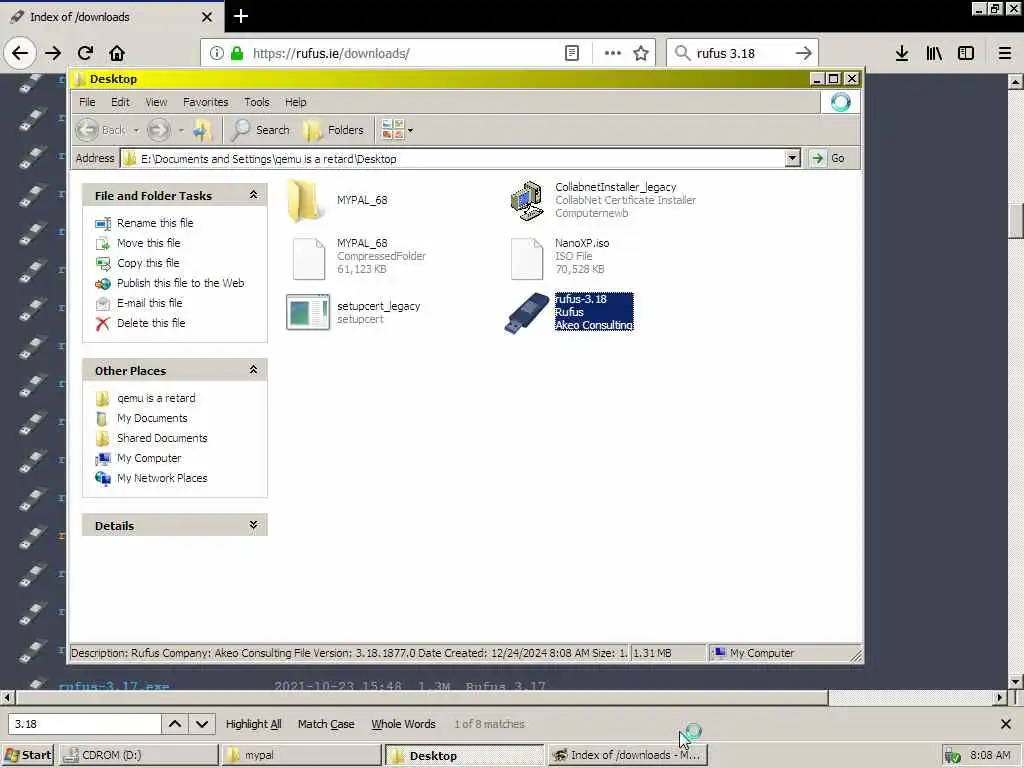Select the rufus-3.18 USB icon
The height and width of the screenshot is (768, 1024).
527,313
